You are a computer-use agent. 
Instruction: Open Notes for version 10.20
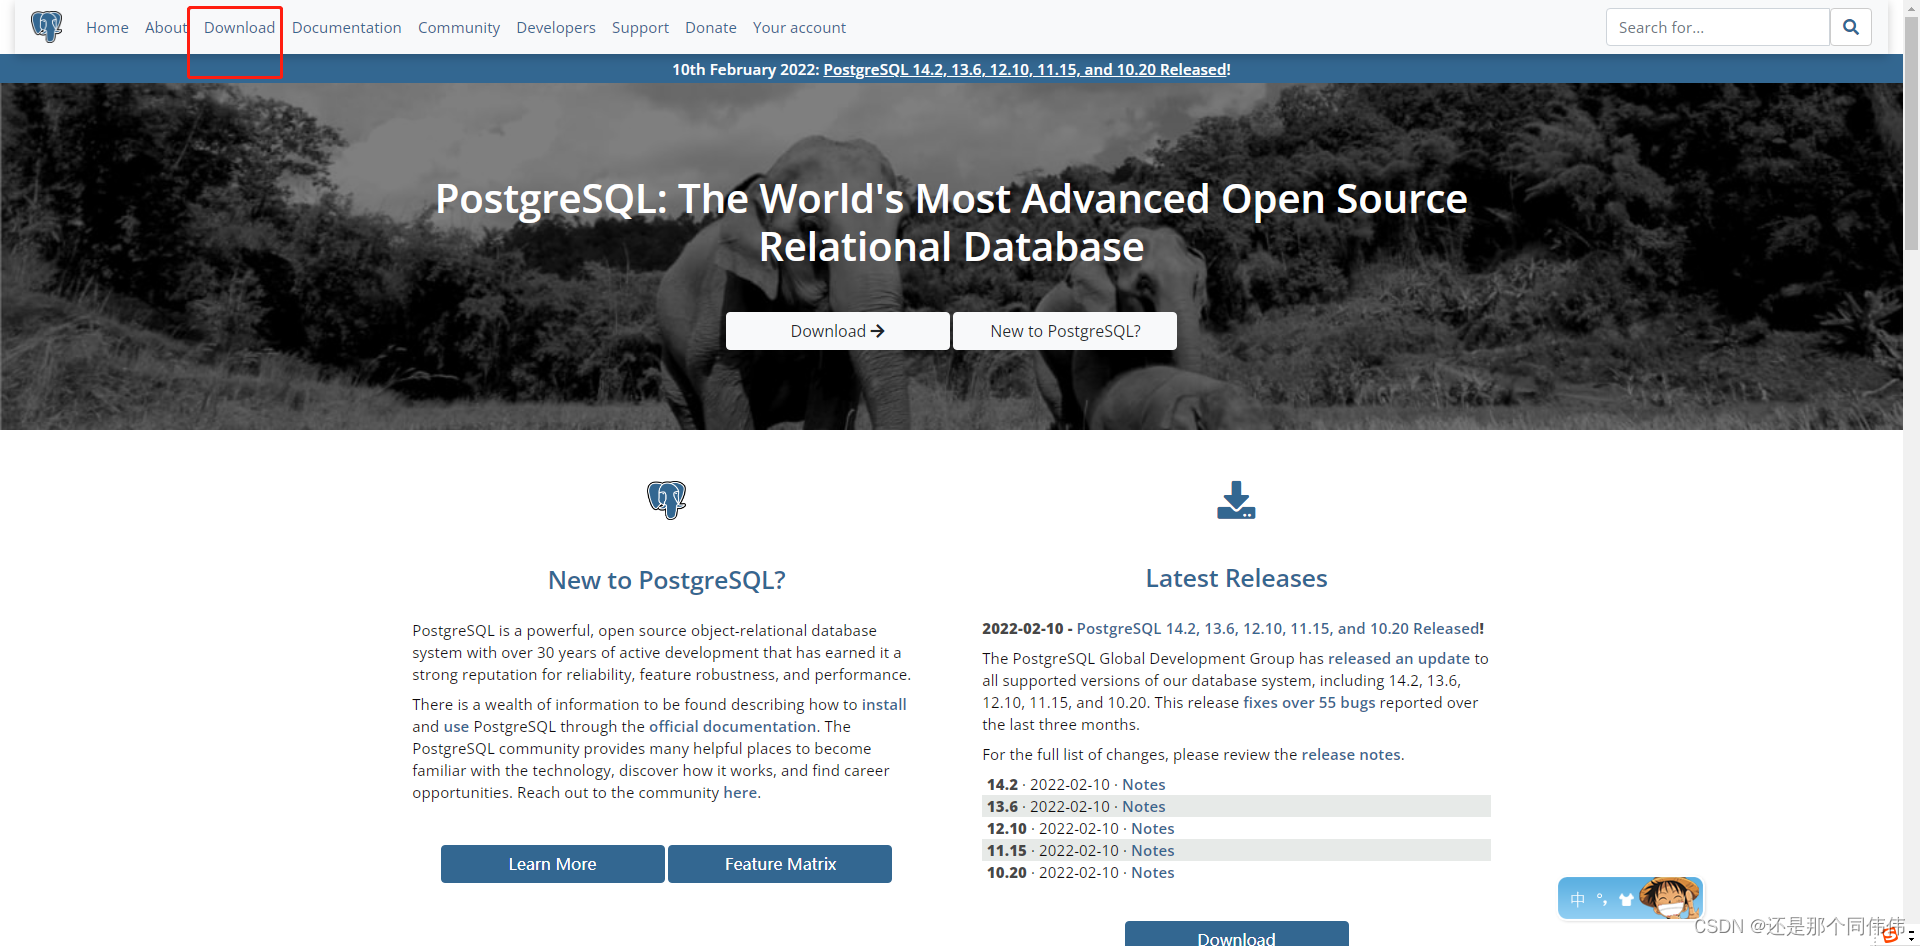1153,872
